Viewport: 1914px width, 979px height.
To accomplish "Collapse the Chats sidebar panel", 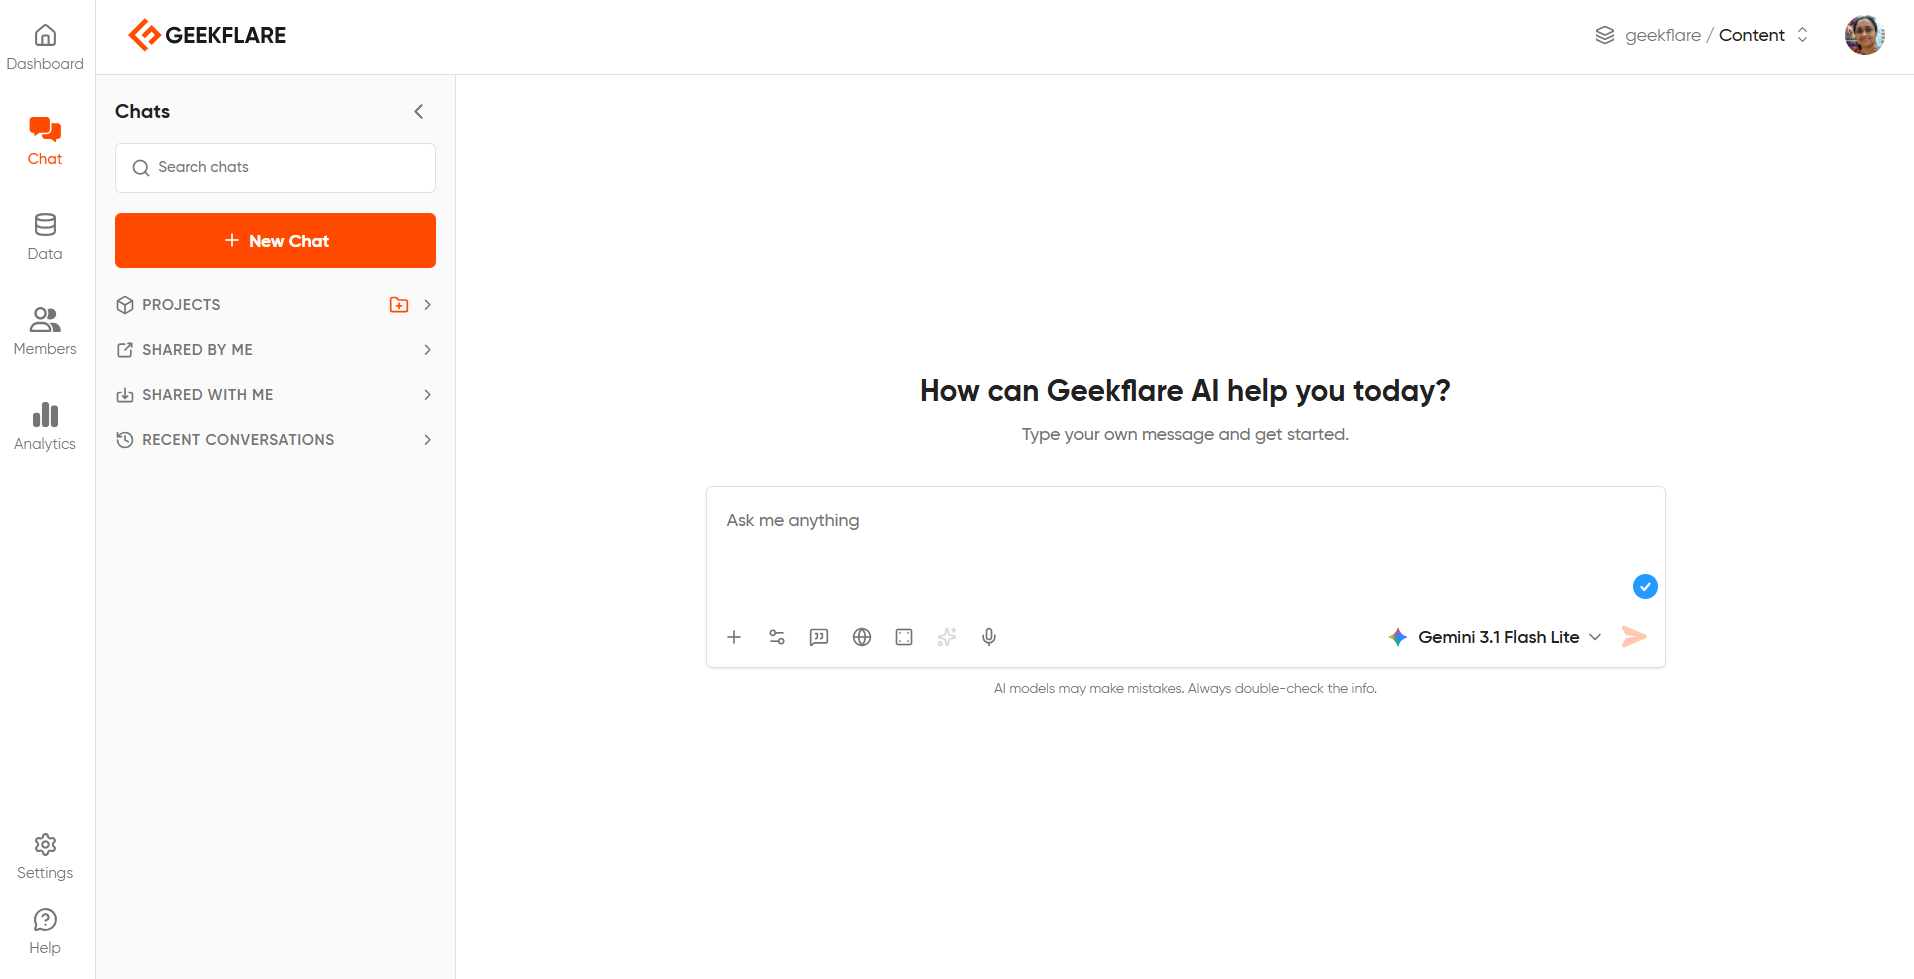I will 419,112.
